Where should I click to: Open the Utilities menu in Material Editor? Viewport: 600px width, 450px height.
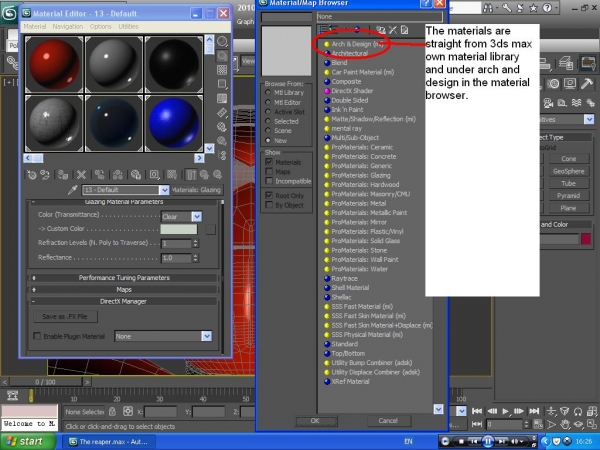pos(128,26)
